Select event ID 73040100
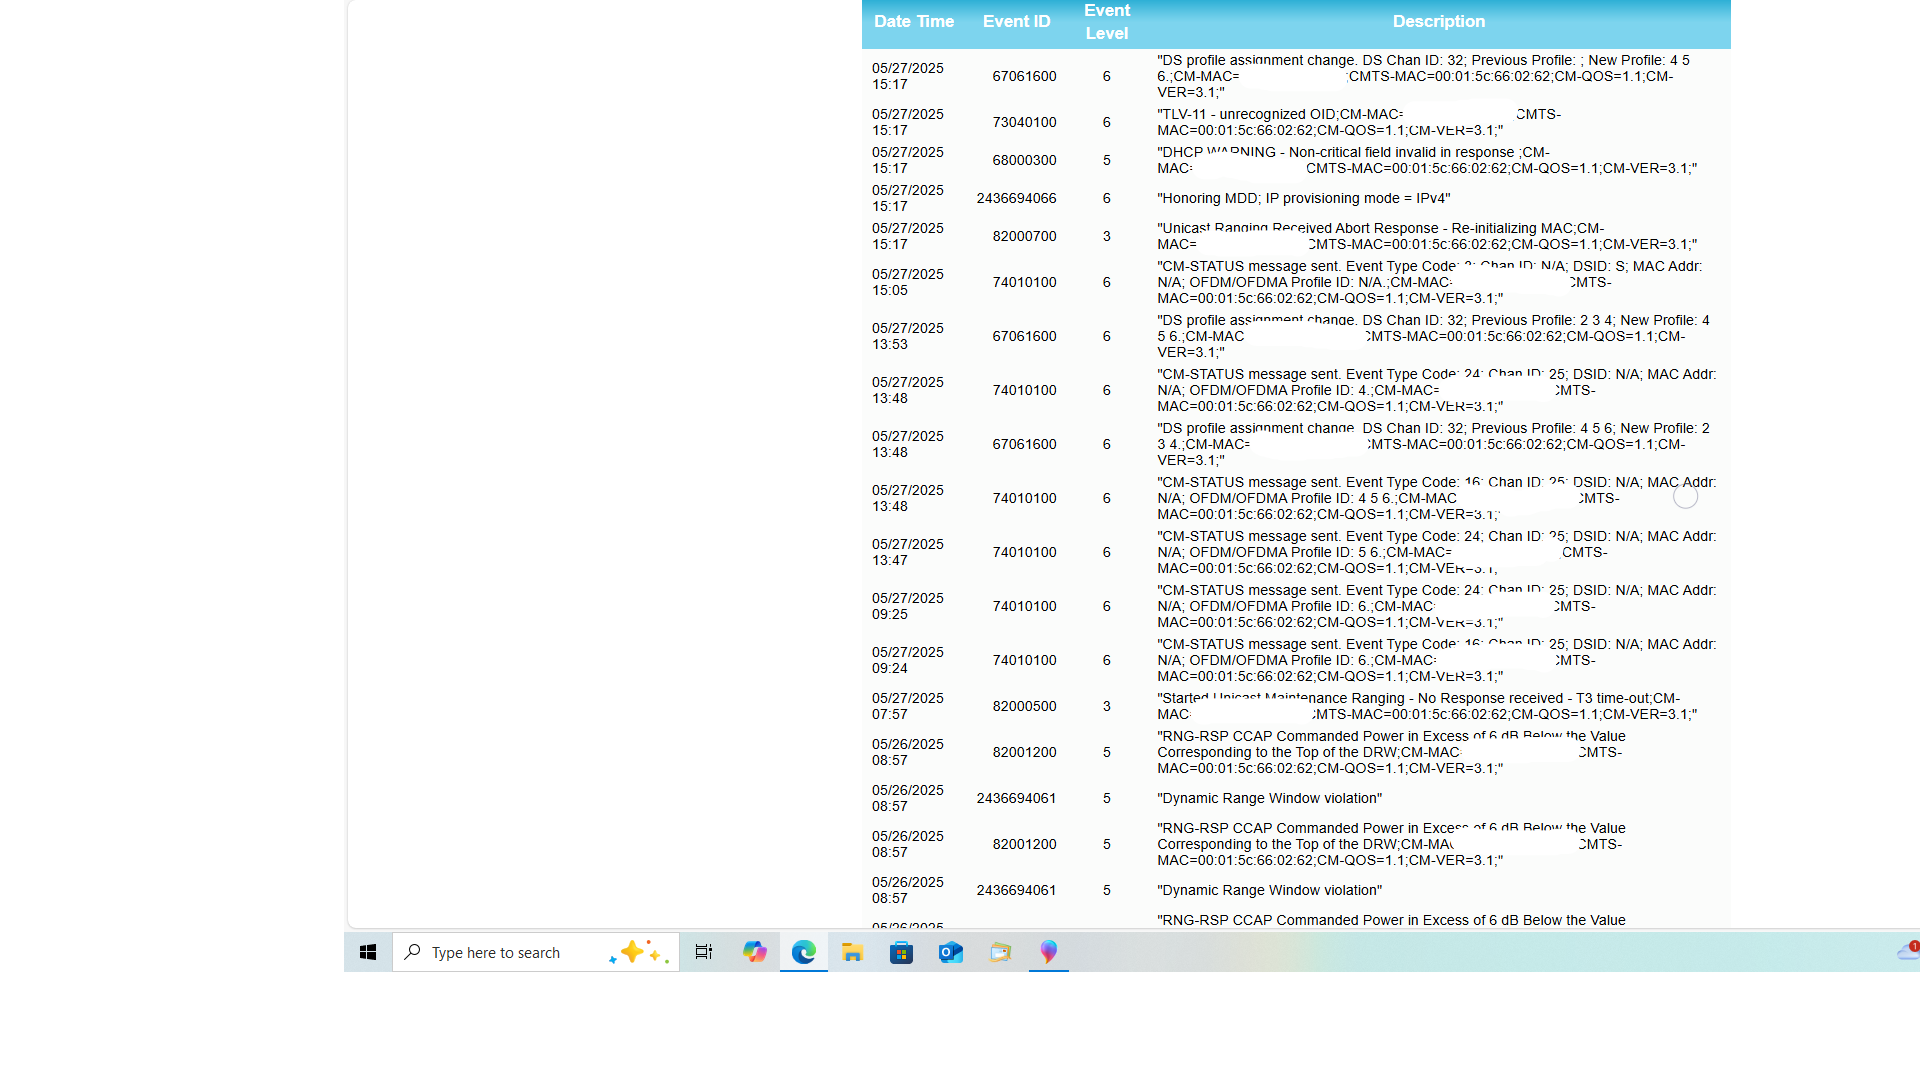This screenshot has width=1920, height=1080. coord(1024,122)
